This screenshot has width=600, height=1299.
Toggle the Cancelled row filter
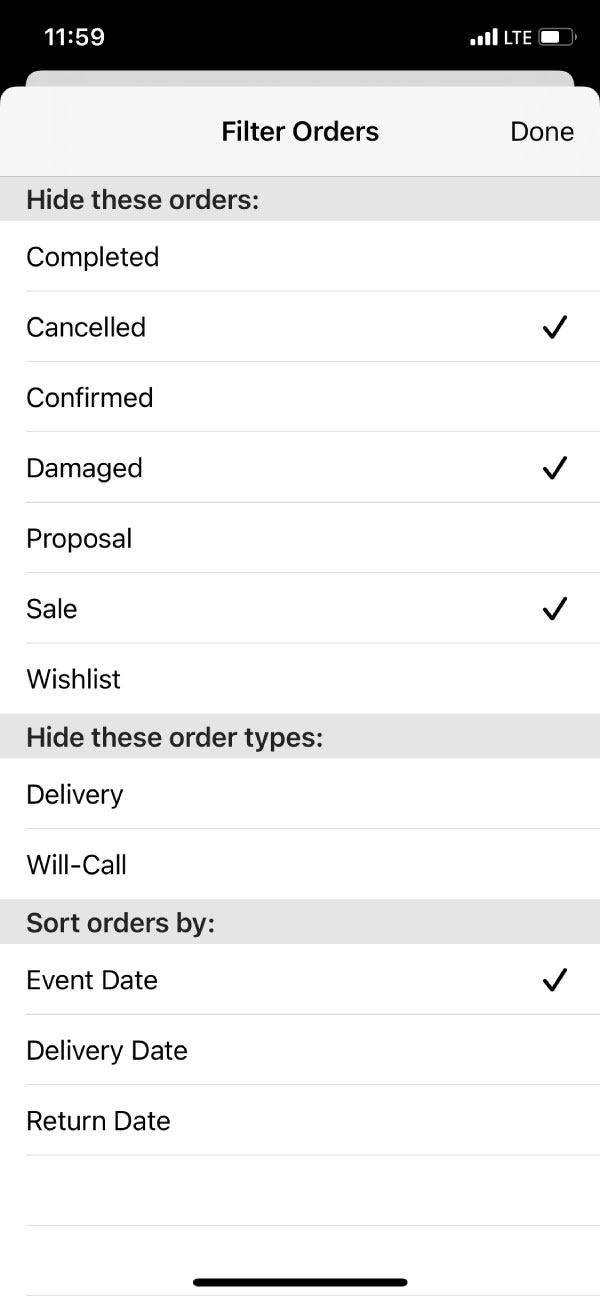300,327
